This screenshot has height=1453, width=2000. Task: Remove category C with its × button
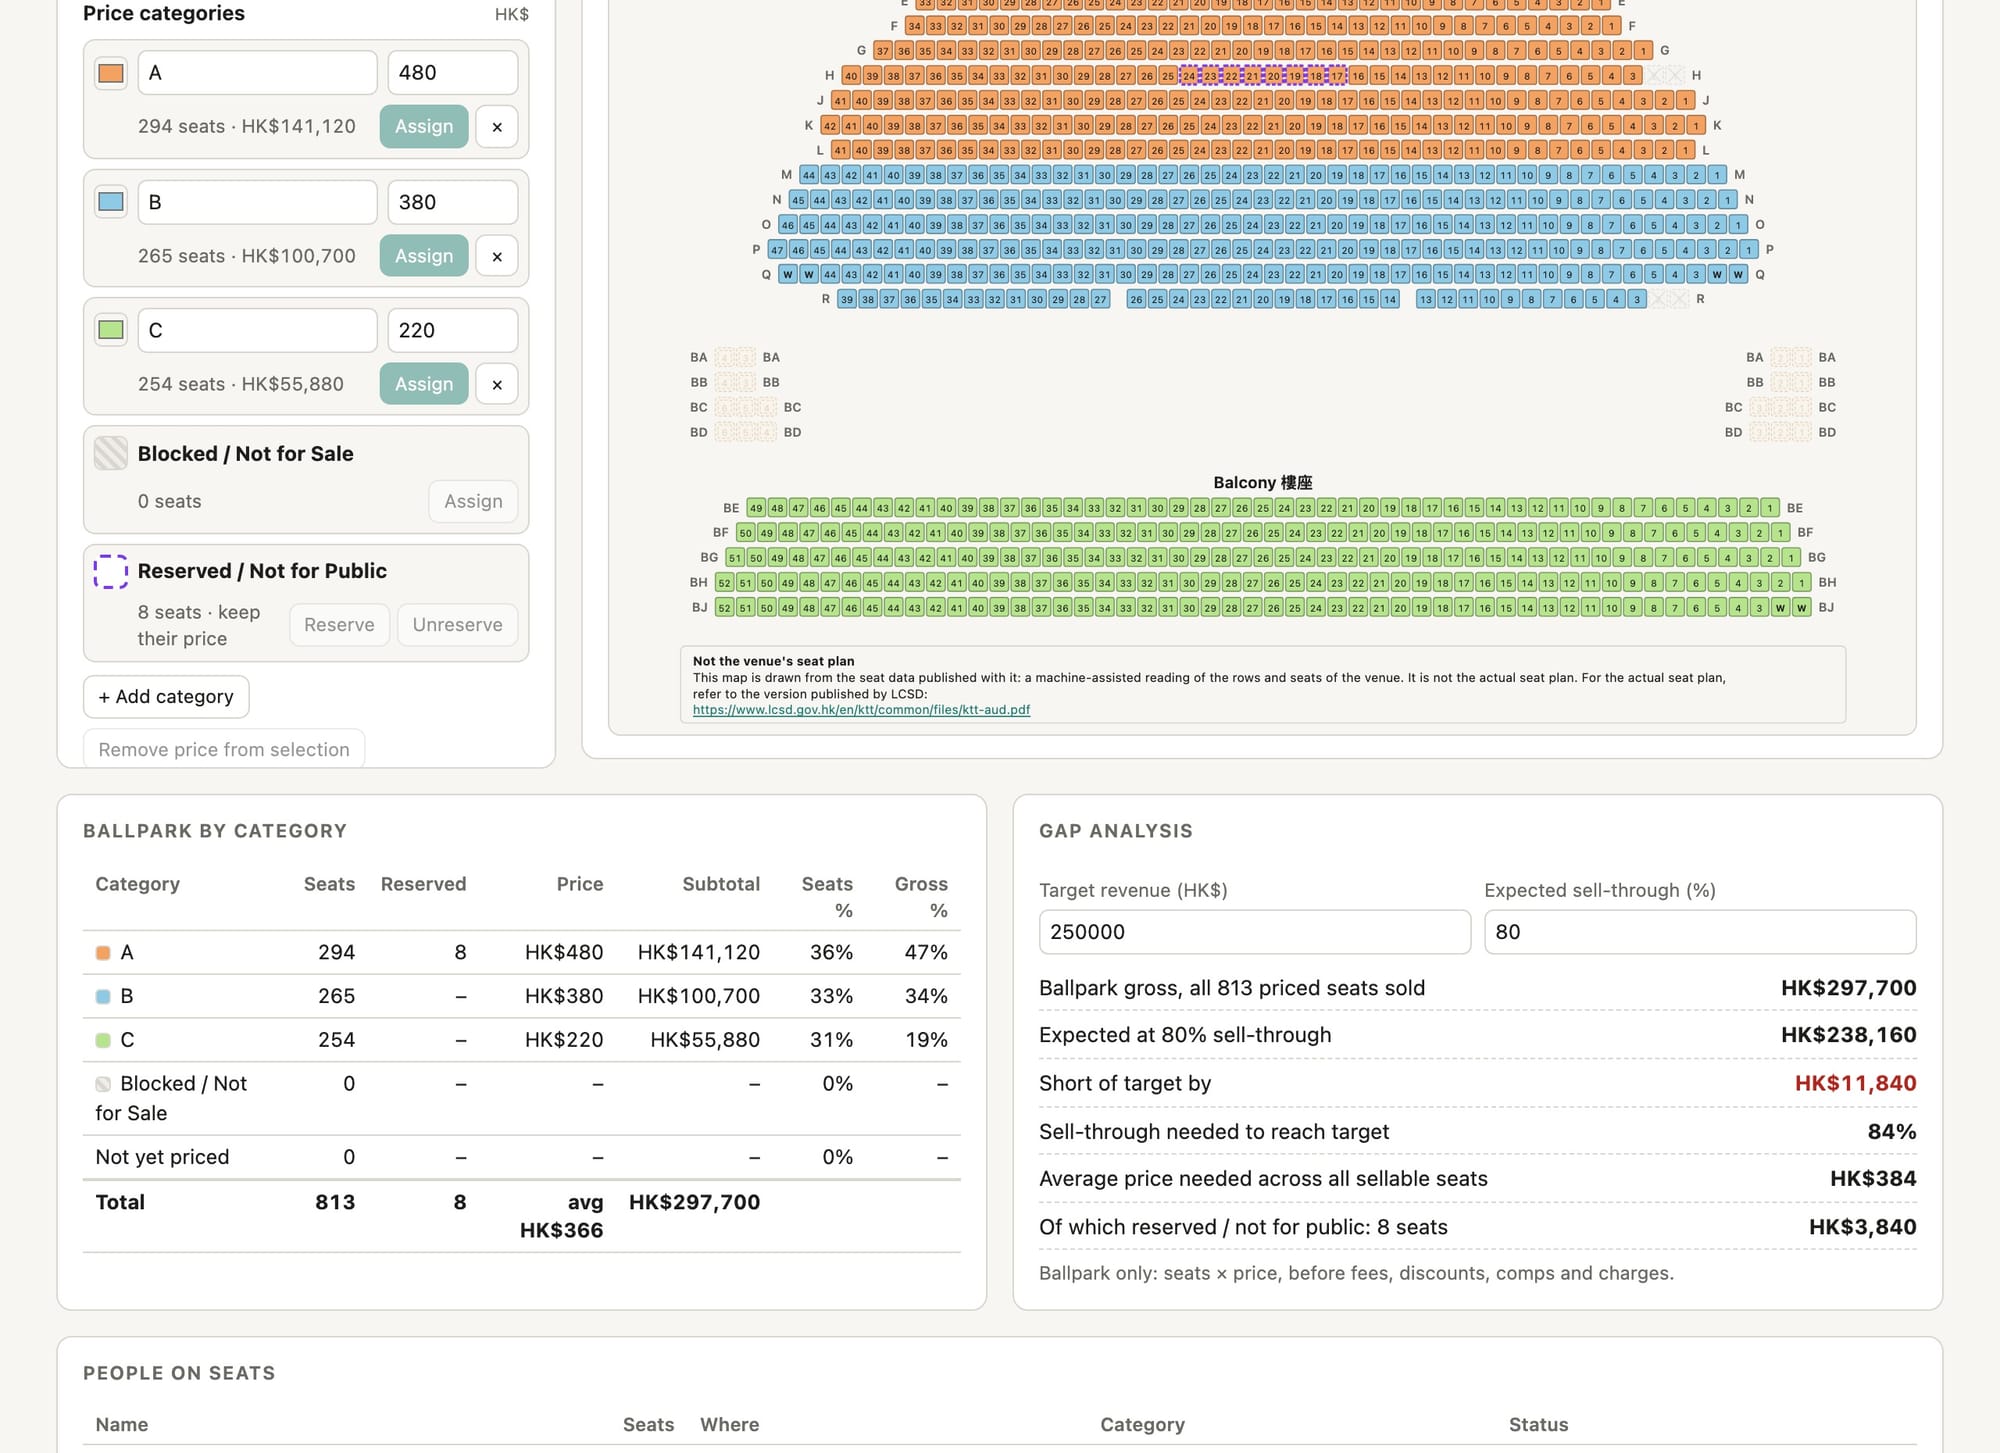click(497, 384)
